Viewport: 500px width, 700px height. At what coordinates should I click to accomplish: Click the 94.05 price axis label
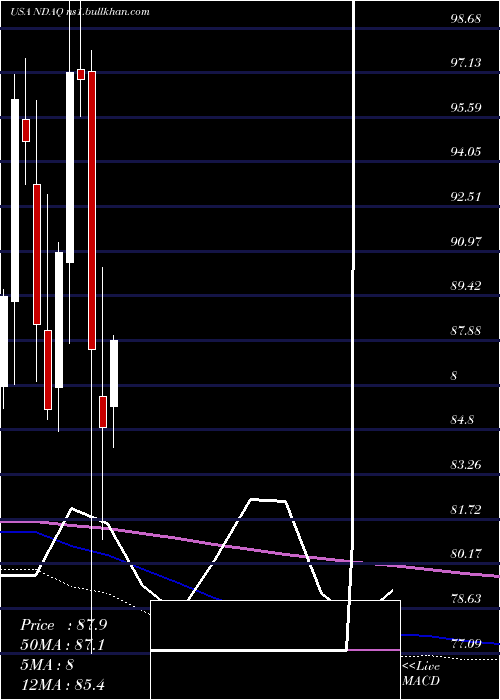point(466,152)
